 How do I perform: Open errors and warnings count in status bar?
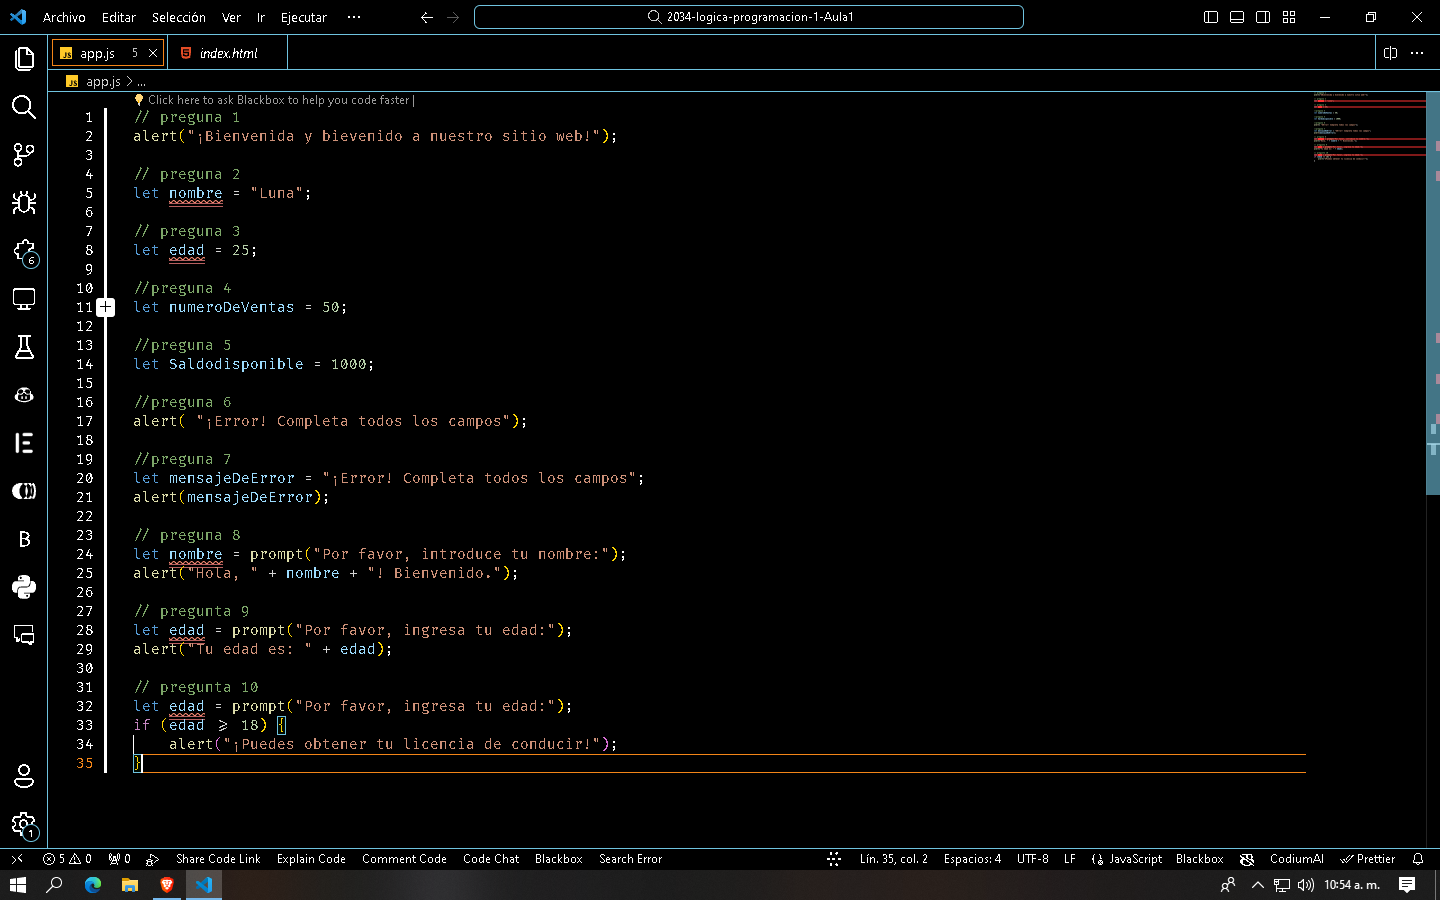coord(67,859)
